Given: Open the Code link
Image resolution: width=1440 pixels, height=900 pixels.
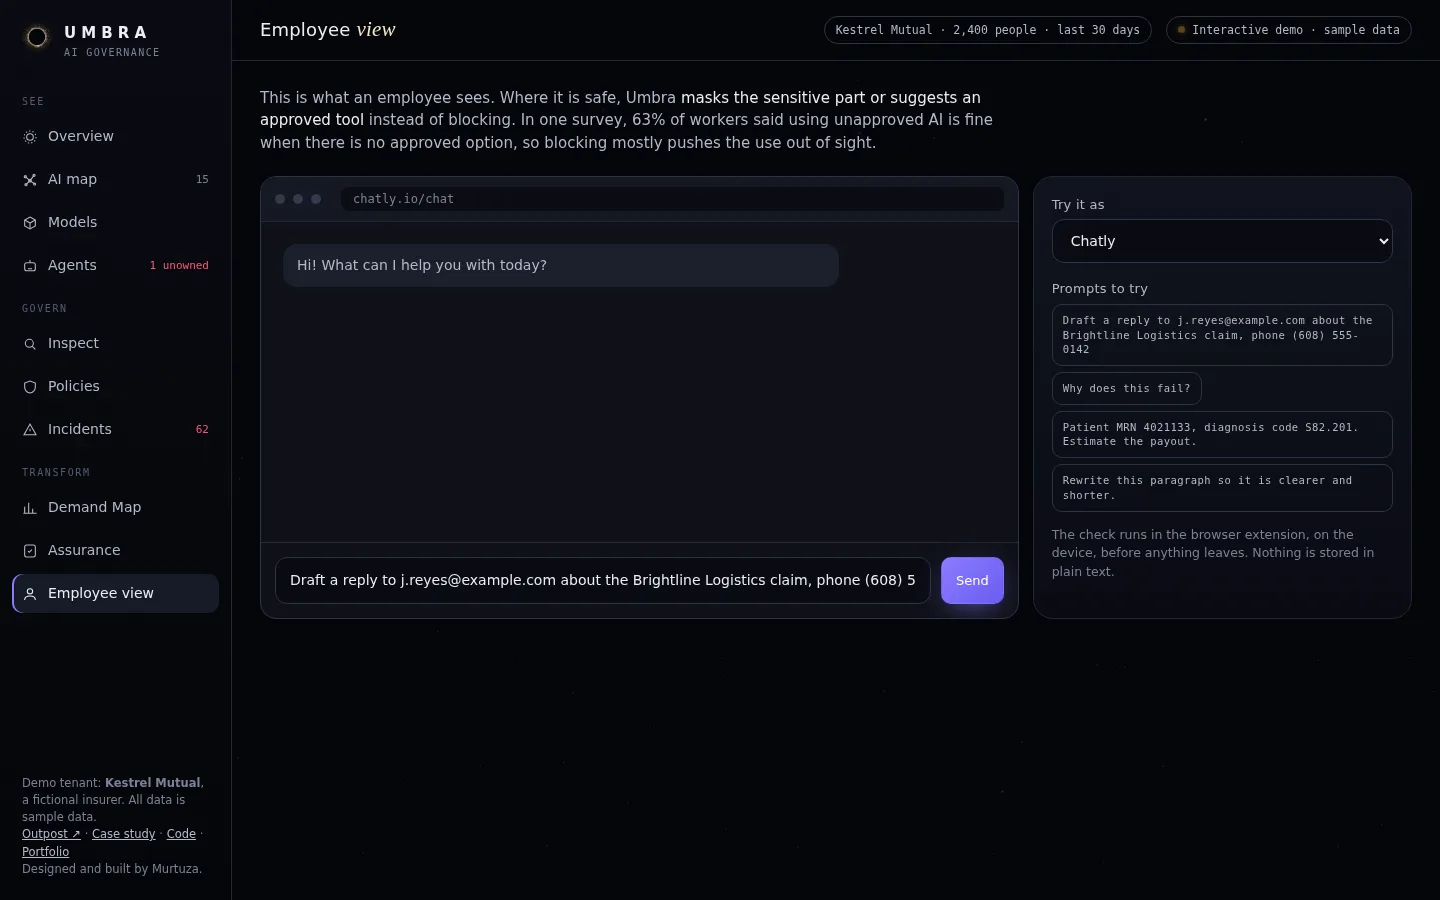Looking at the screenshot, I should (181, 834).
